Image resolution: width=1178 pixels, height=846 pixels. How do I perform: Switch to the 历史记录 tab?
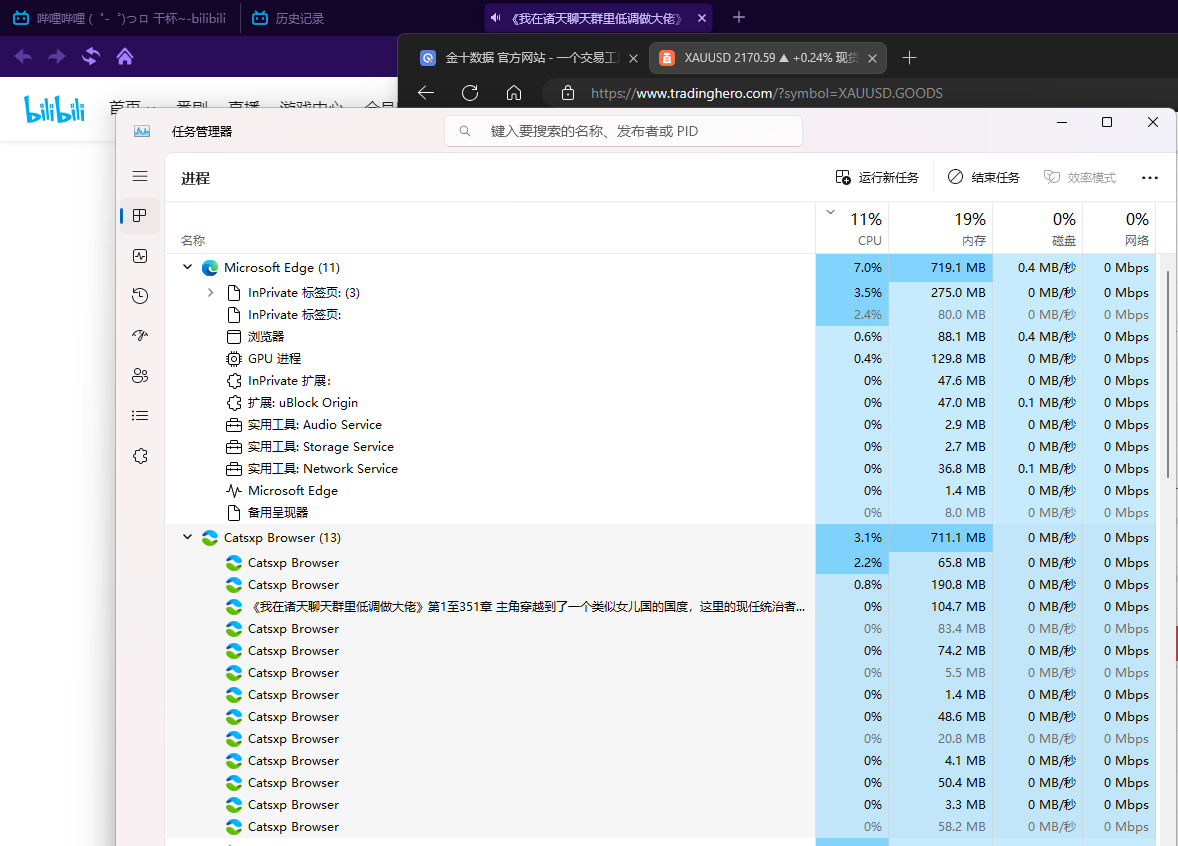(288, 18)
